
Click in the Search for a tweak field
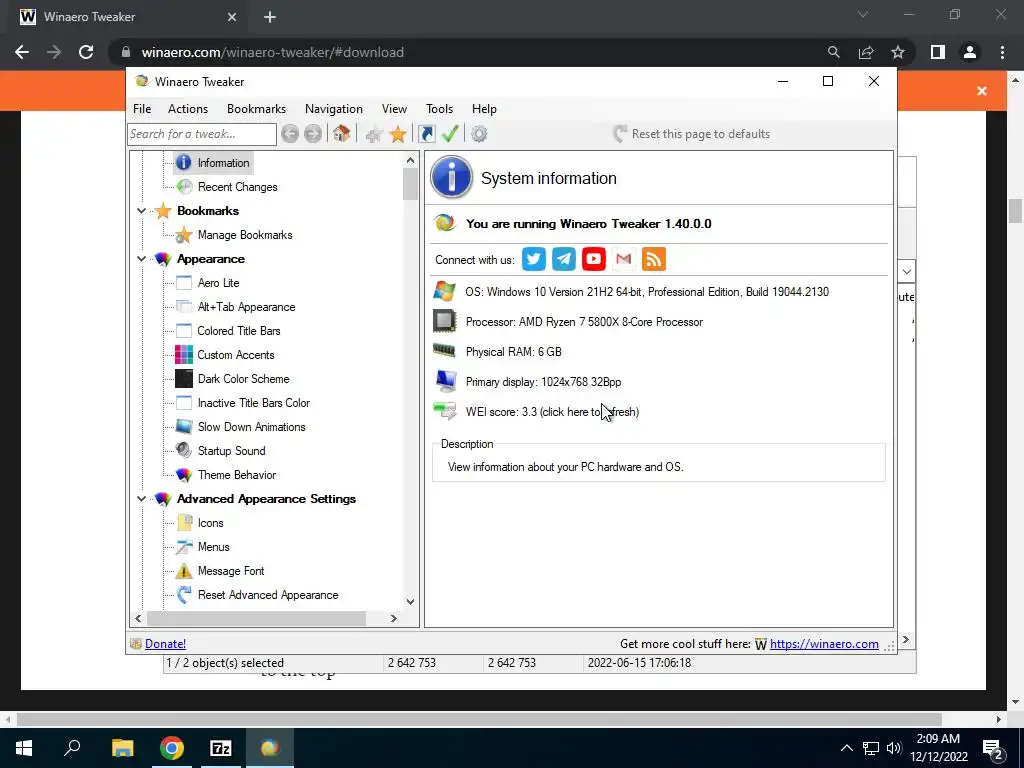(202, 134)
